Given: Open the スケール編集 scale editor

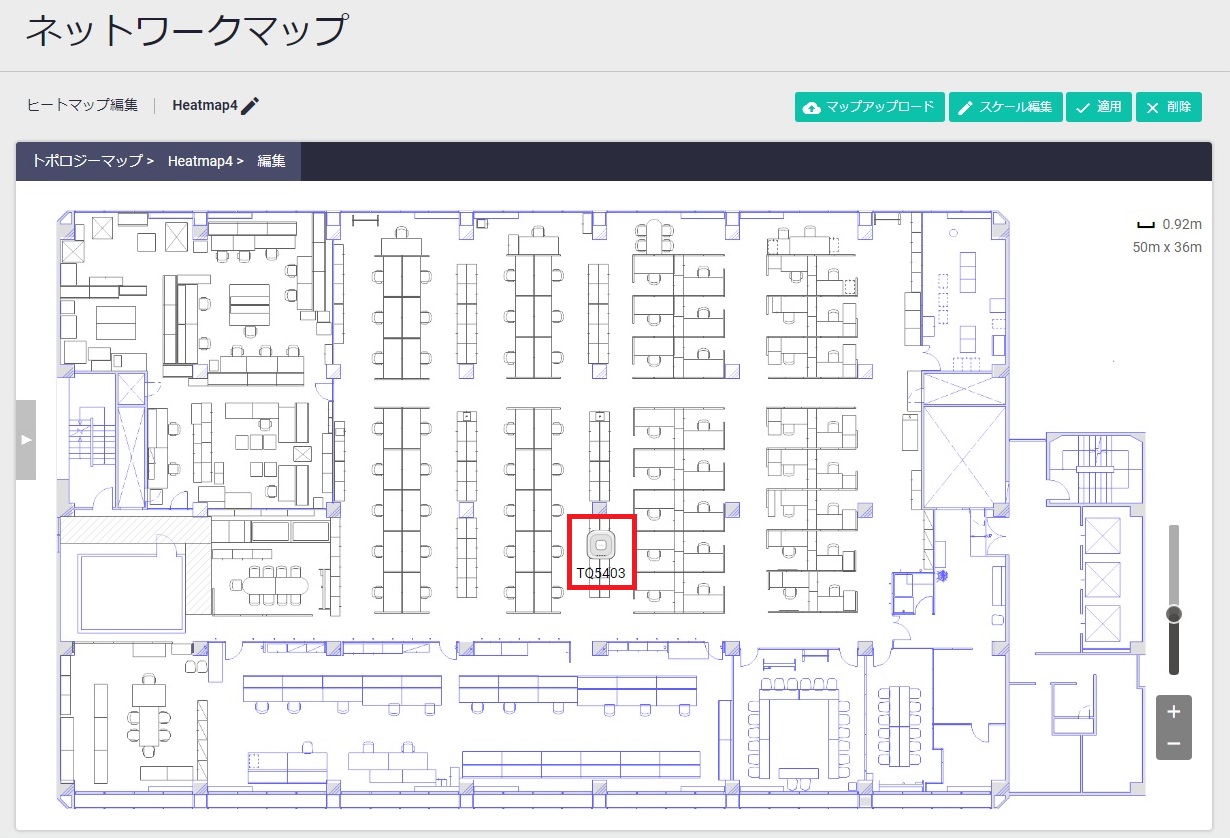Looking at the screenshot, I should click(x=1005, y=107).
